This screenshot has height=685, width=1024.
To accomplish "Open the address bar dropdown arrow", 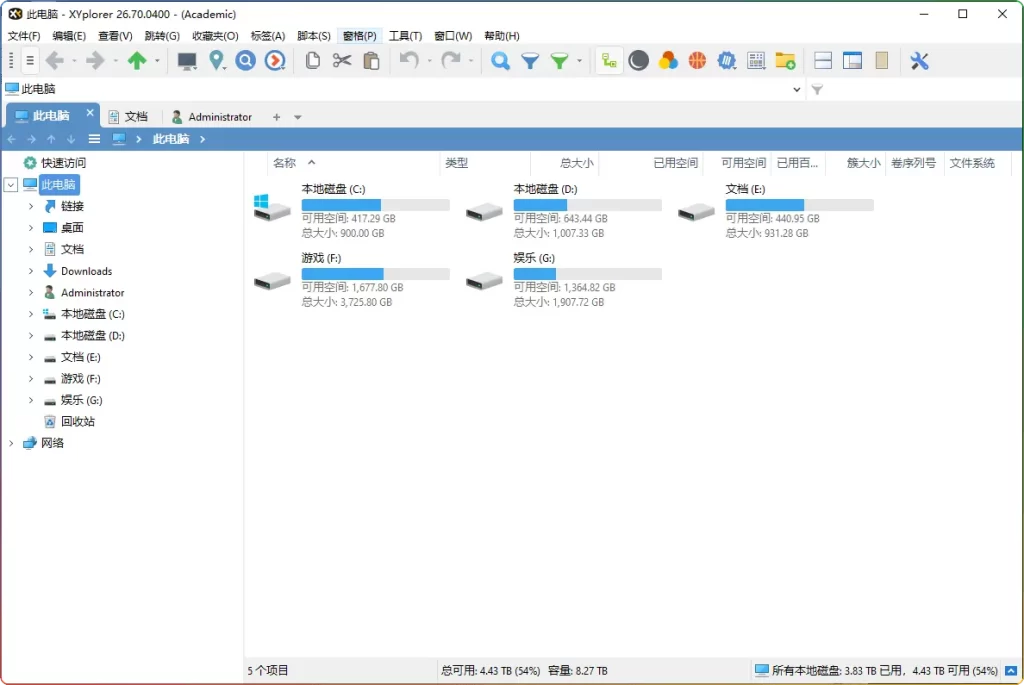I will [797, 89].
